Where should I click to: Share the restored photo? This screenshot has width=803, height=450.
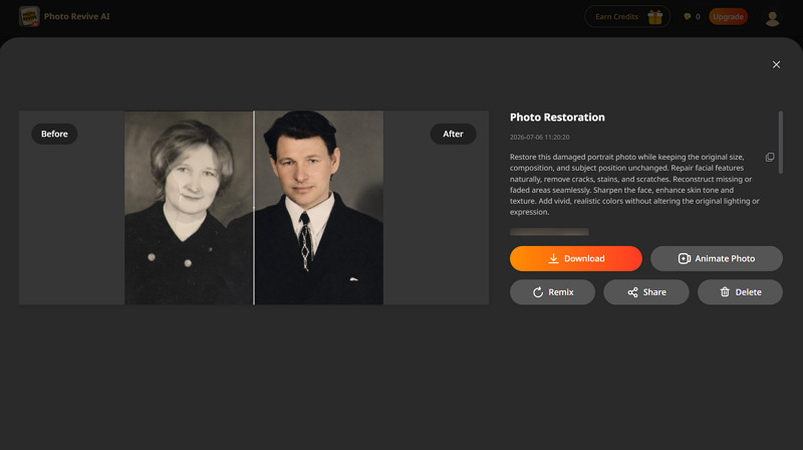[646, 292]
